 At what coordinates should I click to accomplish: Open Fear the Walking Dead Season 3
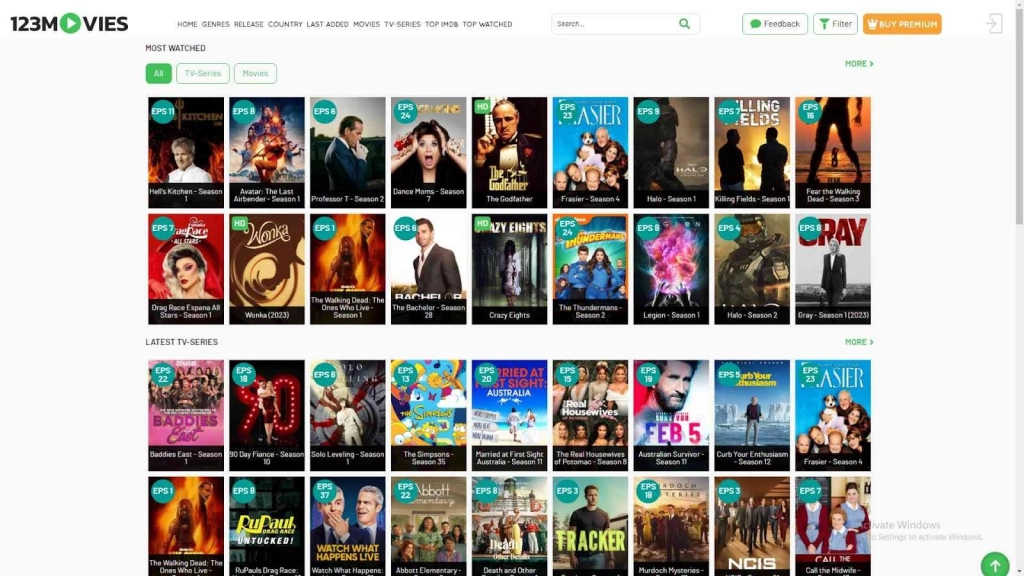pyautogui.click(x=833, y=152)
